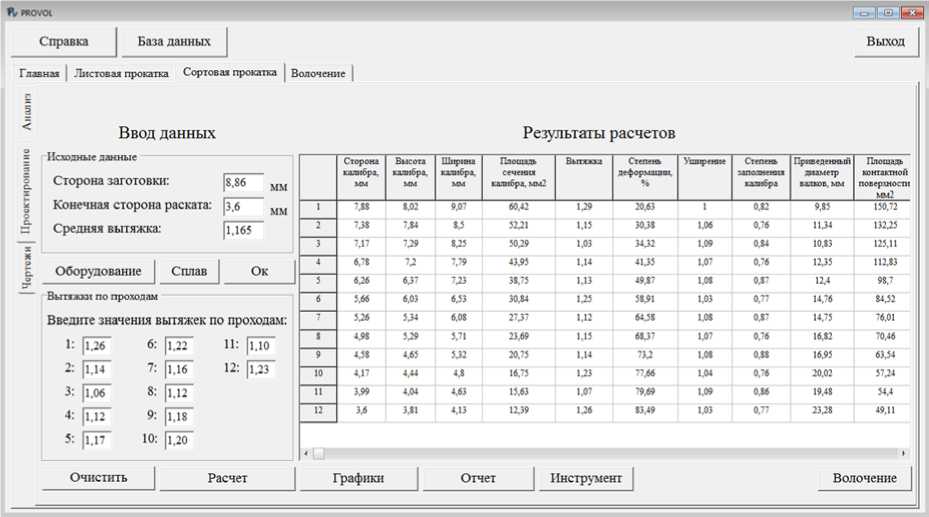Click the Очистить clear button
Image resolution: width=929 pixels, height=517 pixels.
tap(98, 478)
